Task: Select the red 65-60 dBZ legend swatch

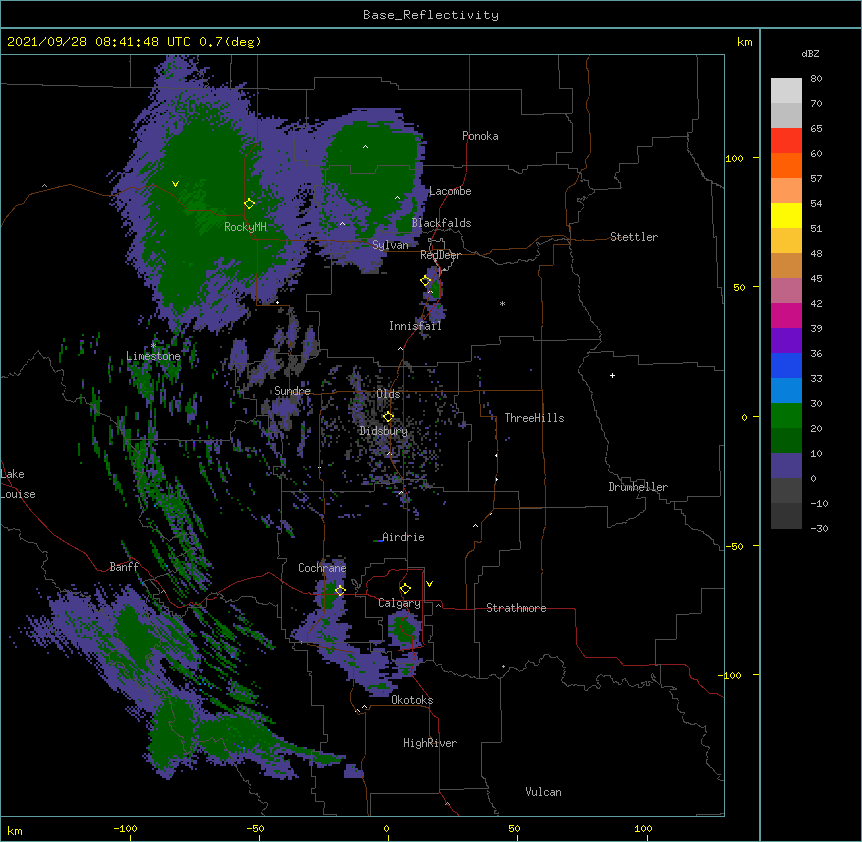Action: [786, 141]
